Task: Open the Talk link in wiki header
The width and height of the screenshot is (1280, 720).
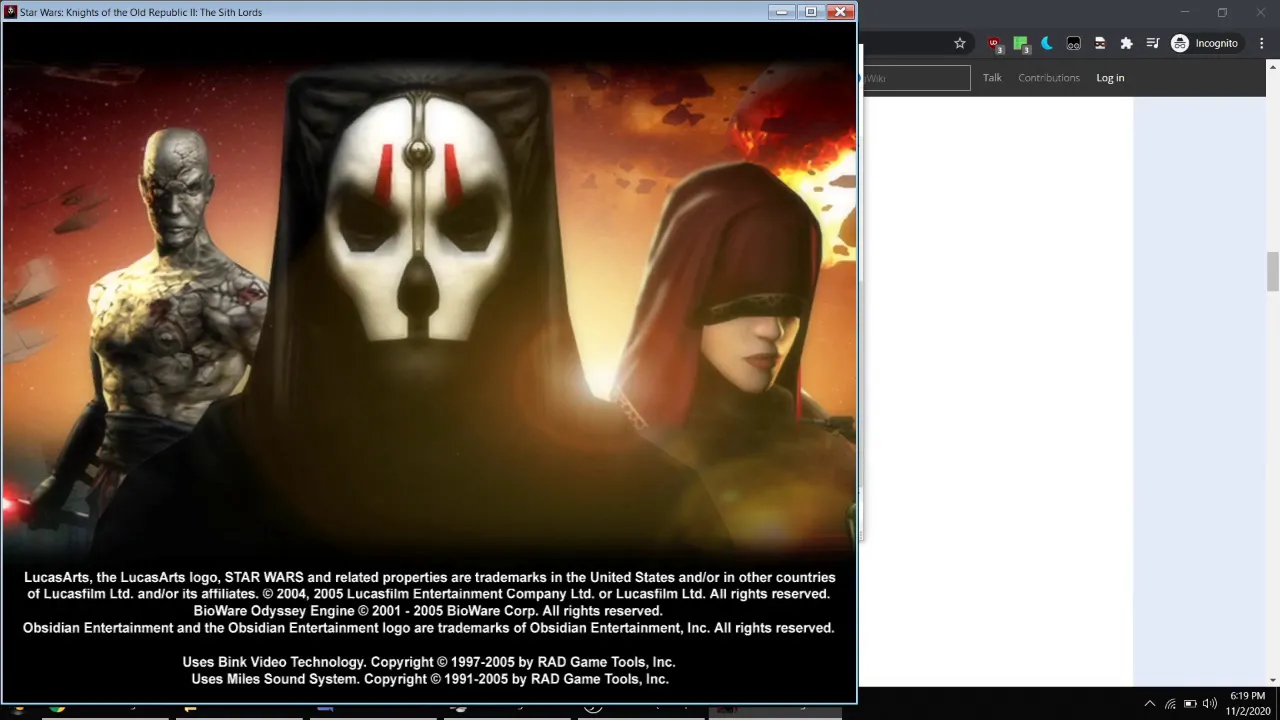Action: coord(992,78)
